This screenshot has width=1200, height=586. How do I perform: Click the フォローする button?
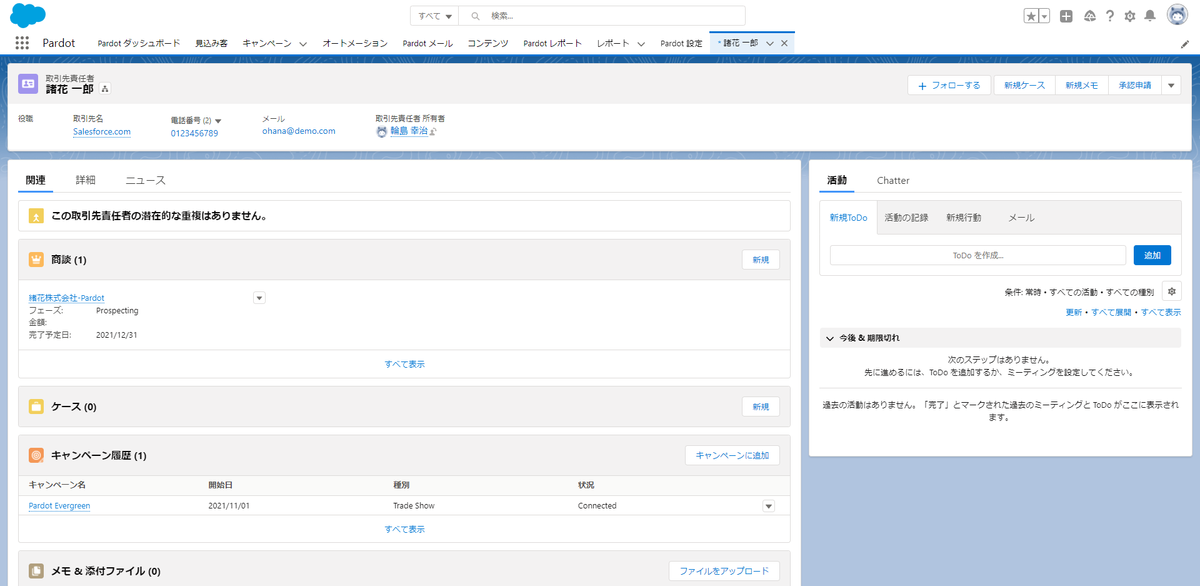pyautogui.click(x=950, y=85)
